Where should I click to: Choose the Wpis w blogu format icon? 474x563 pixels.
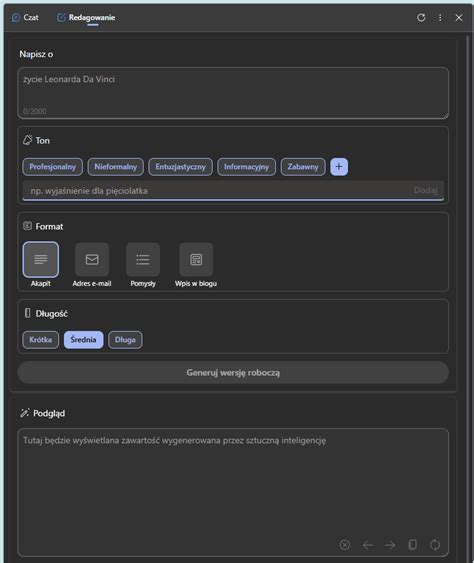click(196, 260)
